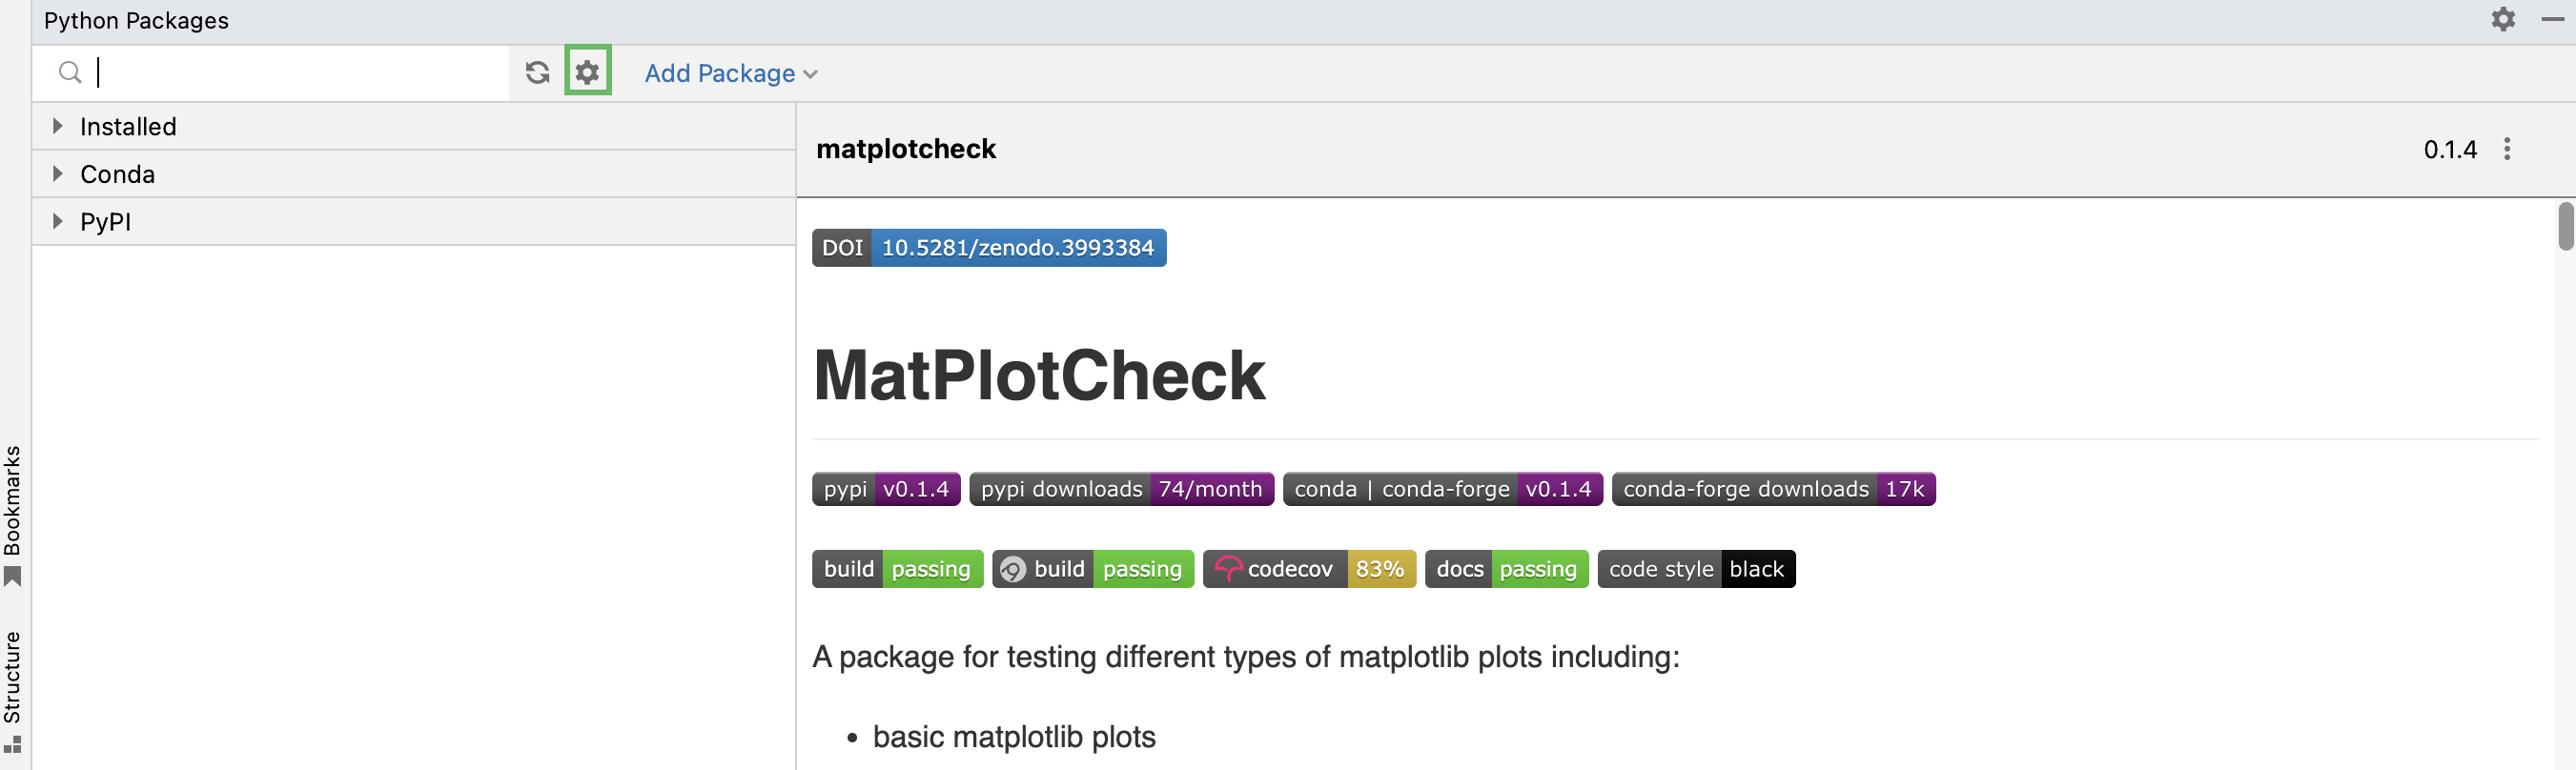The width and height of the screenshot is (2576, 770).
Task: Click the codecov 83% badge
Action: pyautogui.click(x=1308, y=569)
